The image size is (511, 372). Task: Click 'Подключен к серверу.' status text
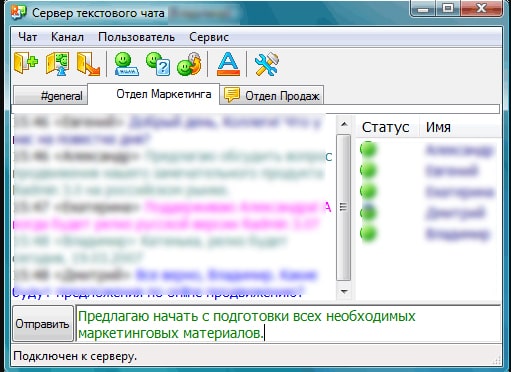point(75,356)
